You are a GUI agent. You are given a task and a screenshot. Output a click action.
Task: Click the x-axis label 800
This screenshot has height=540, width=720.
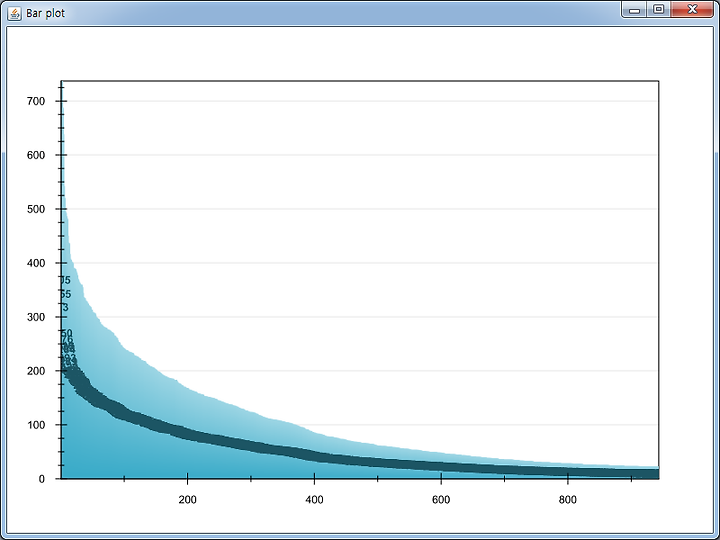(x=568, y=500)
